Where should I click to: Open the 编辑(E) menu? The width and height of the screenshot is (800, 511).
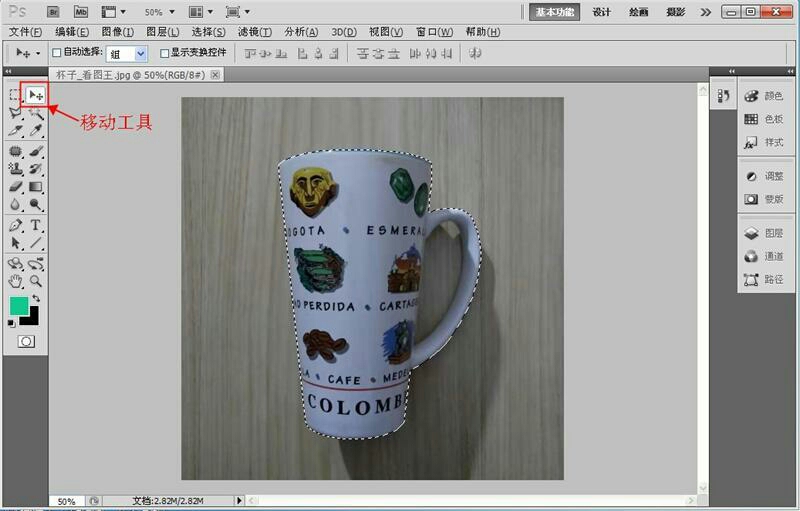click(x=71, y=32)
